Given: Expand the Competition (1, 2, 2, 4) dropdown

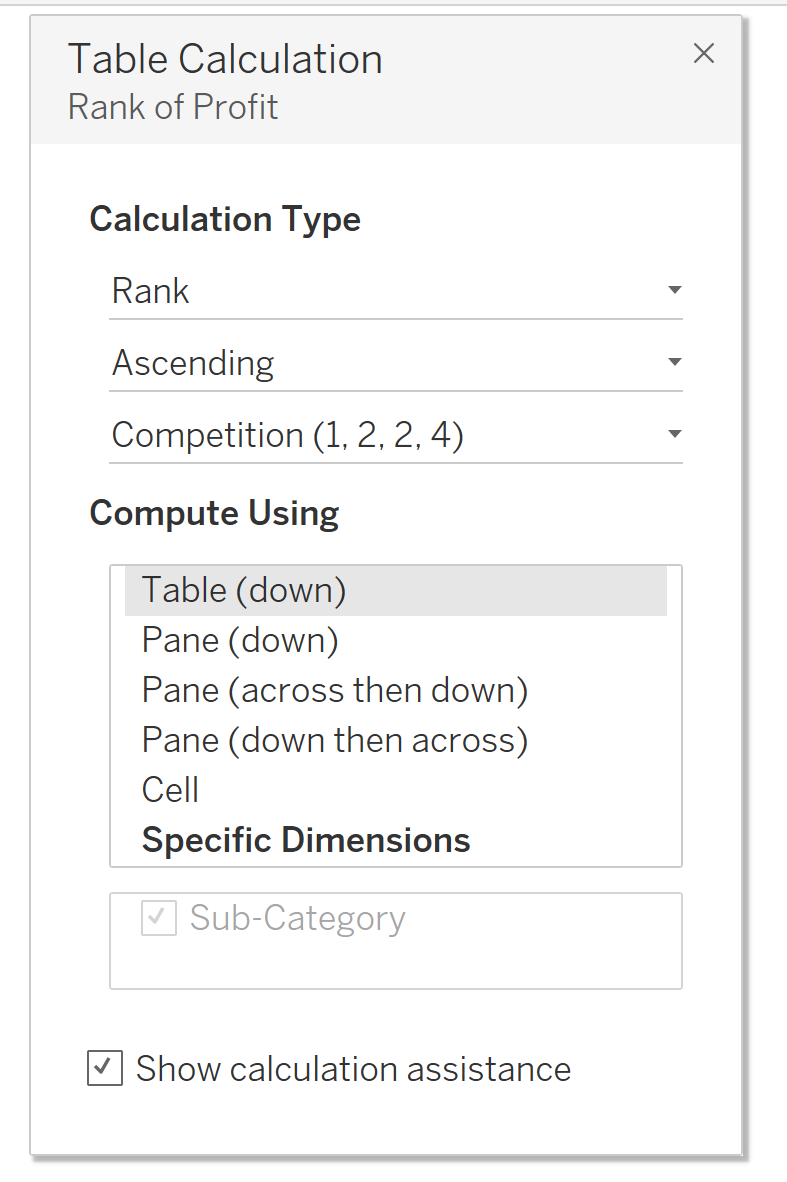Looking at the screenshot, I should pyautogui.click(x=395, y=435).
